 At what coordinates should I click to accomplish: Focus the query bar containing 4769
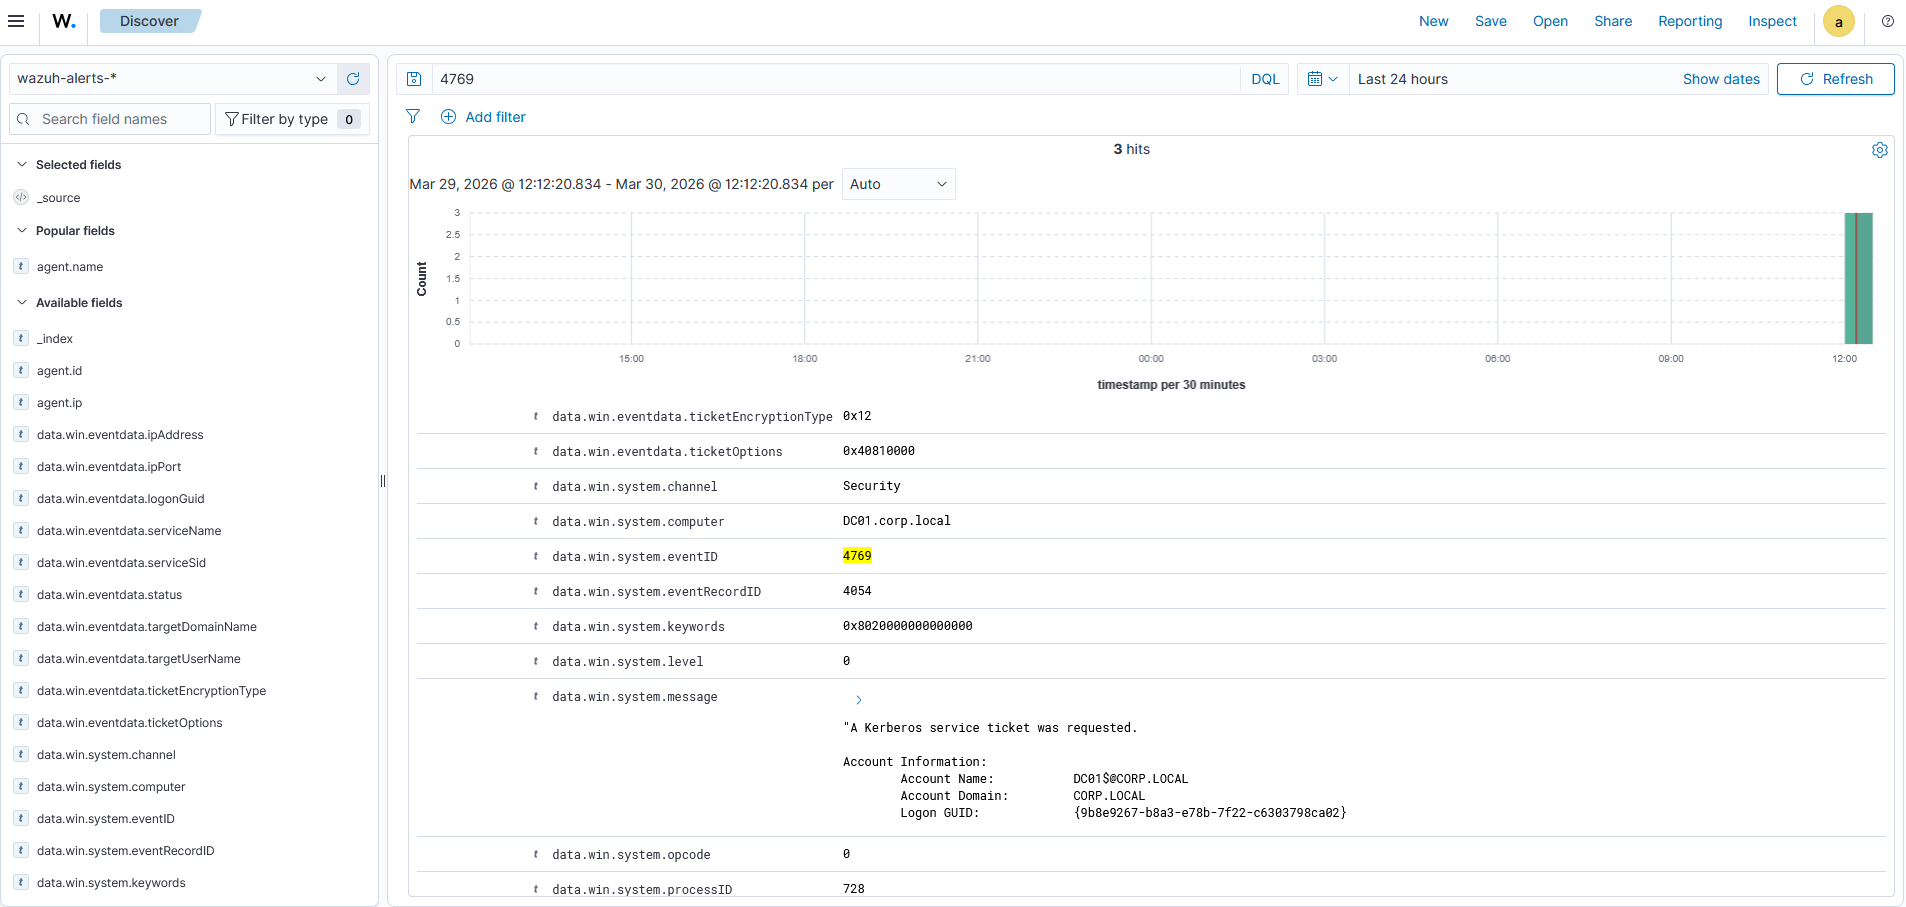click(837, 79)
